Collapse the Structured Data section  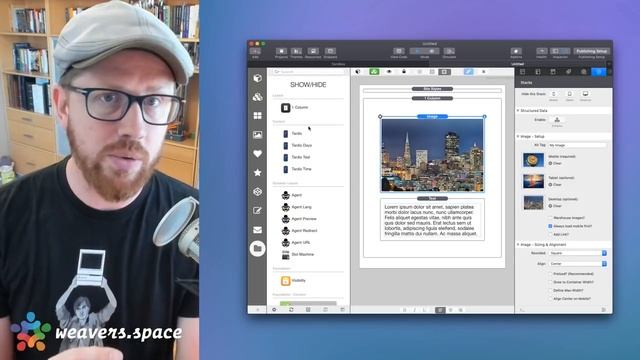518,111
